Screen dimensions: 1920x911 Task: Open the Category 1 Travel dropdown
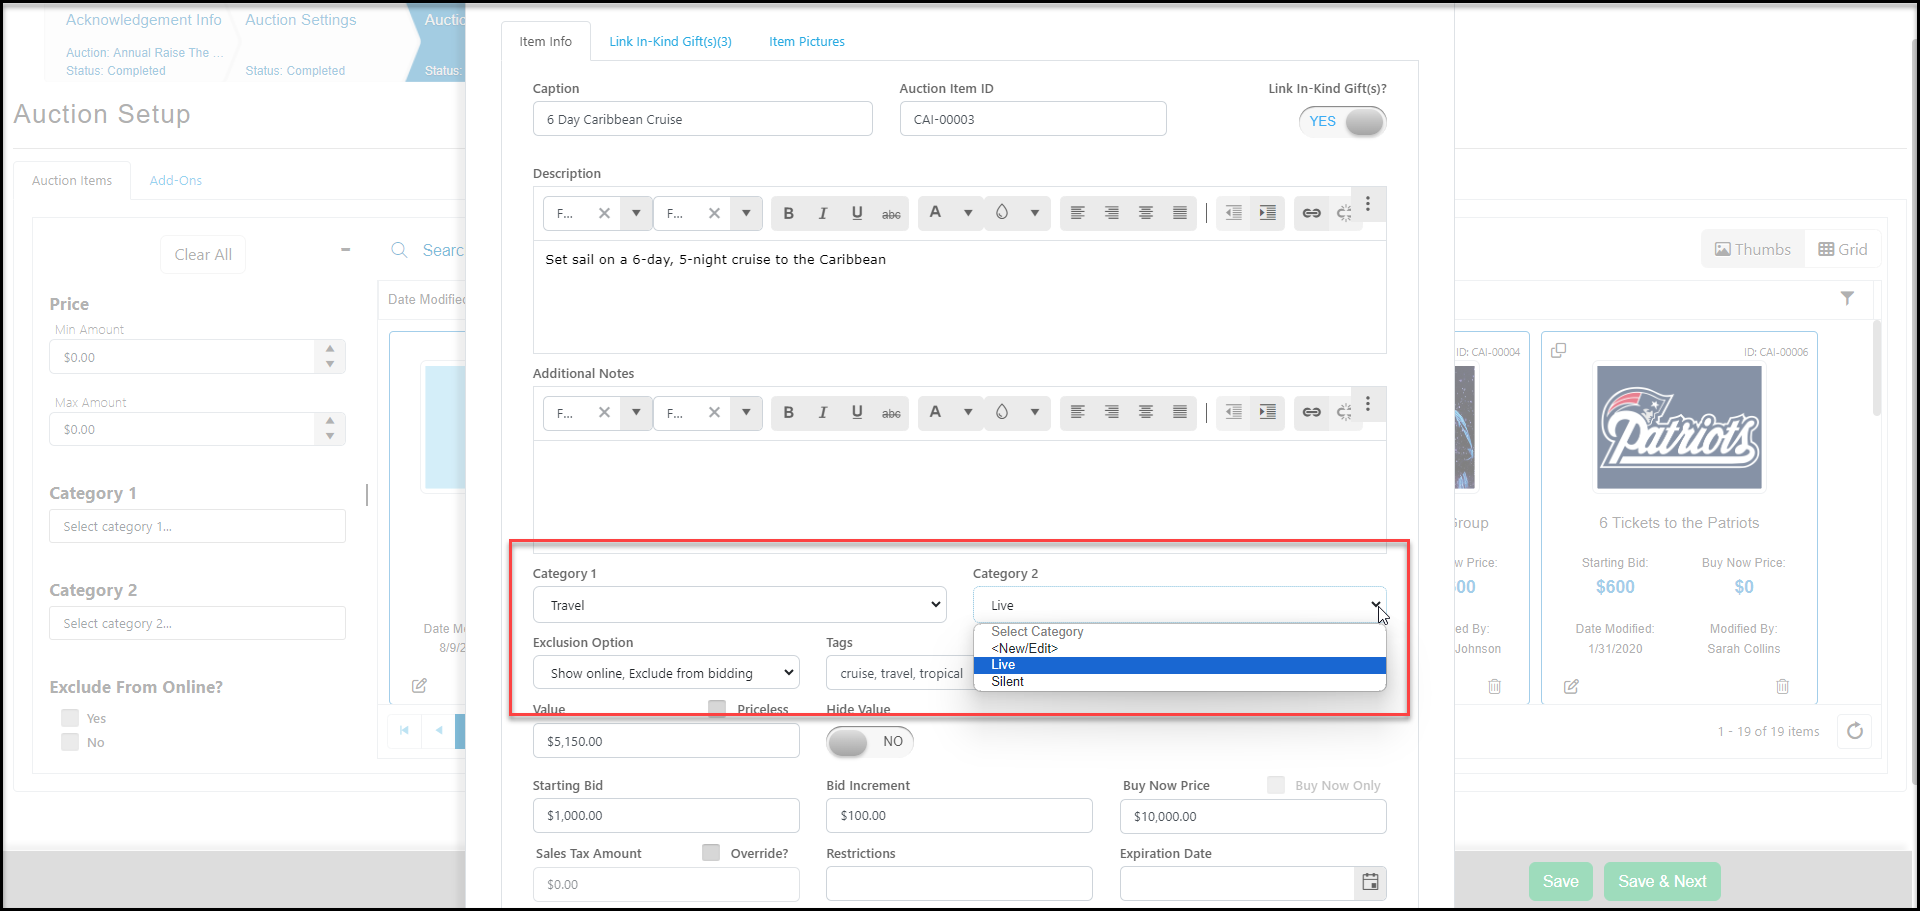coord(740,605)
